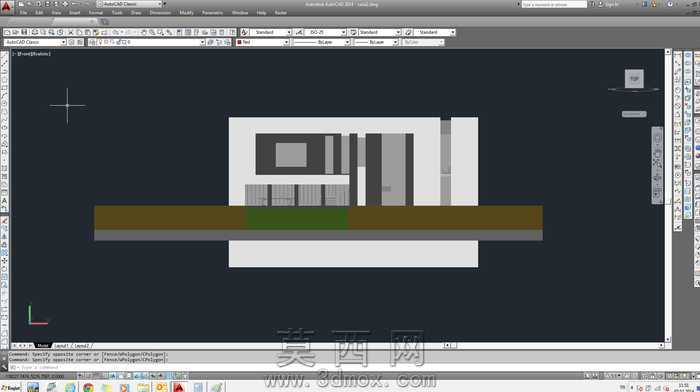Viewport: 700px width, 392px height.
Task: Switch to the Layout2 tab
Action: pyautogui.click(x=82, y=346)
